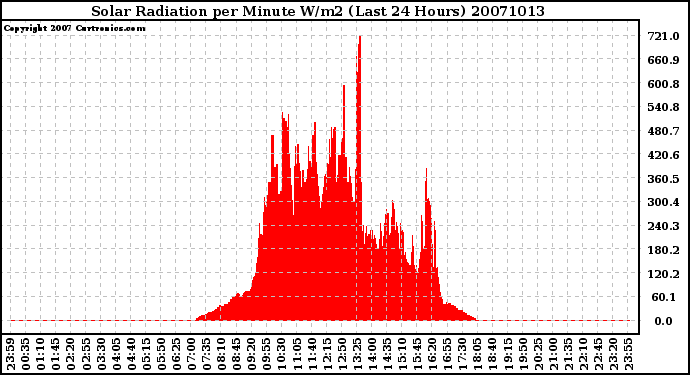Image resolution: width=690 pixels, height=375 pixels.
Task: Click the 23:59 time label
Action: click(11, 354)
